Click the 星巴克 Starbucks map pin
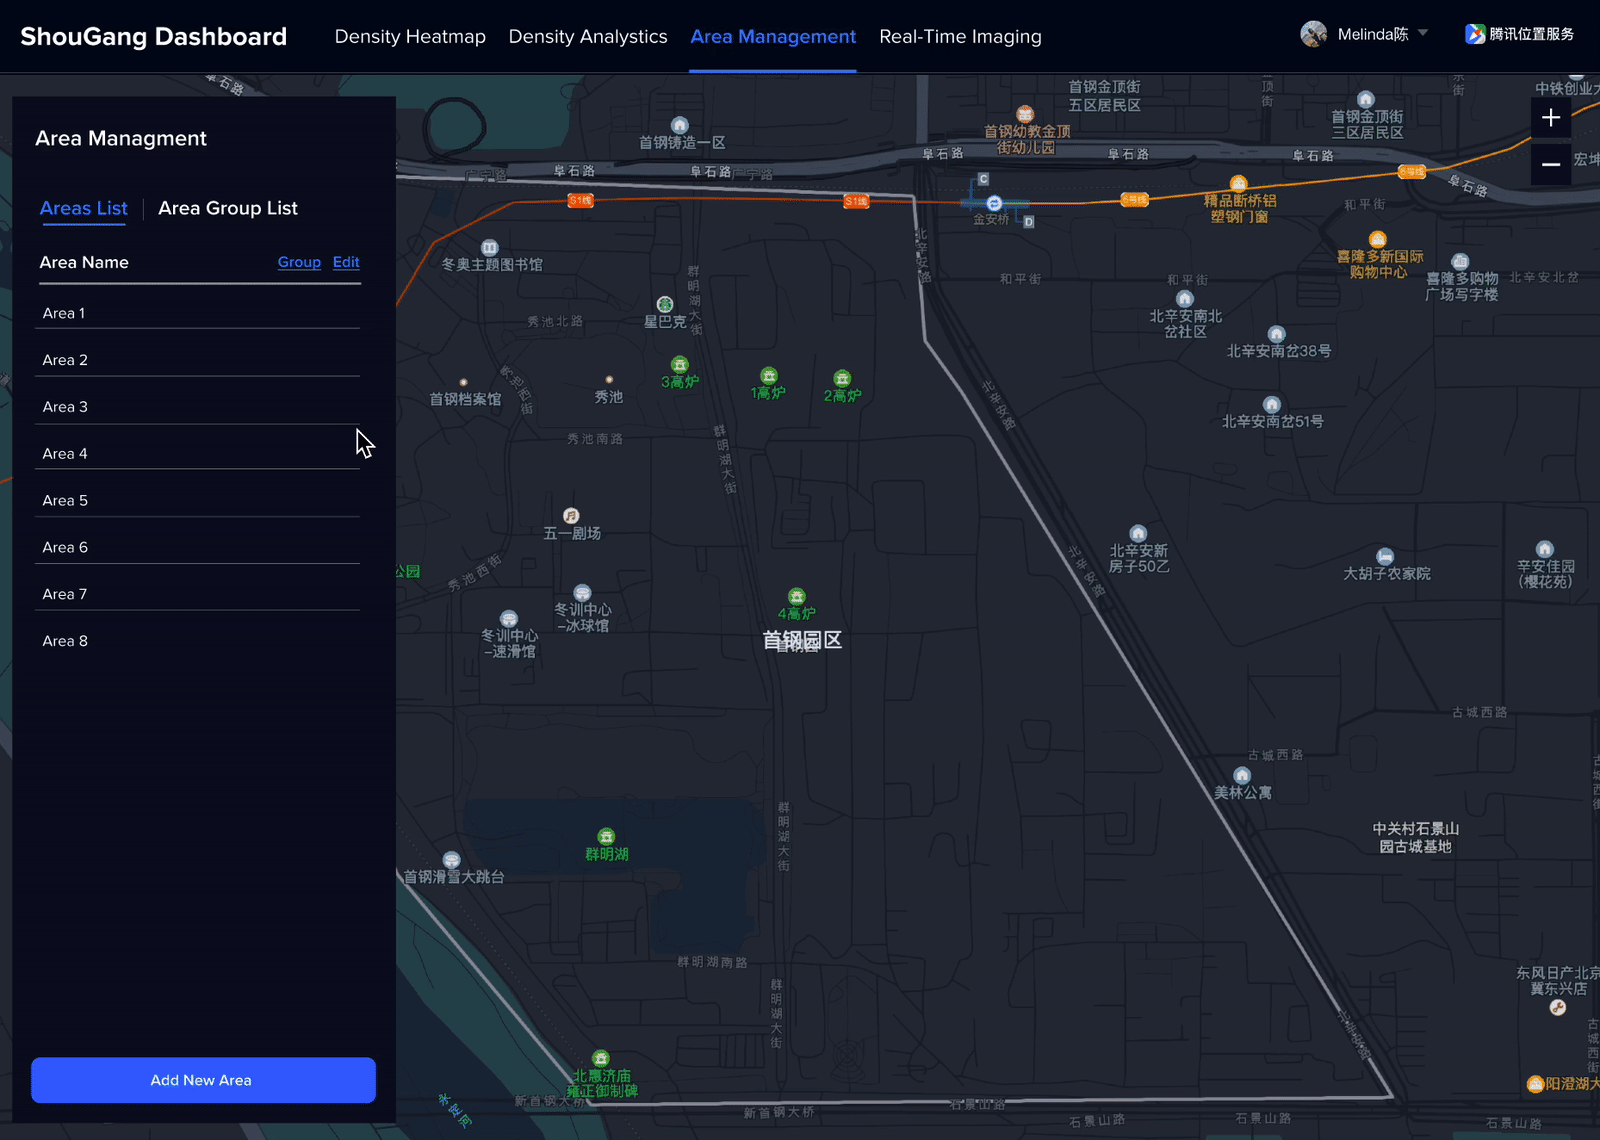Screen dimensions: 1600x1140 665,304
